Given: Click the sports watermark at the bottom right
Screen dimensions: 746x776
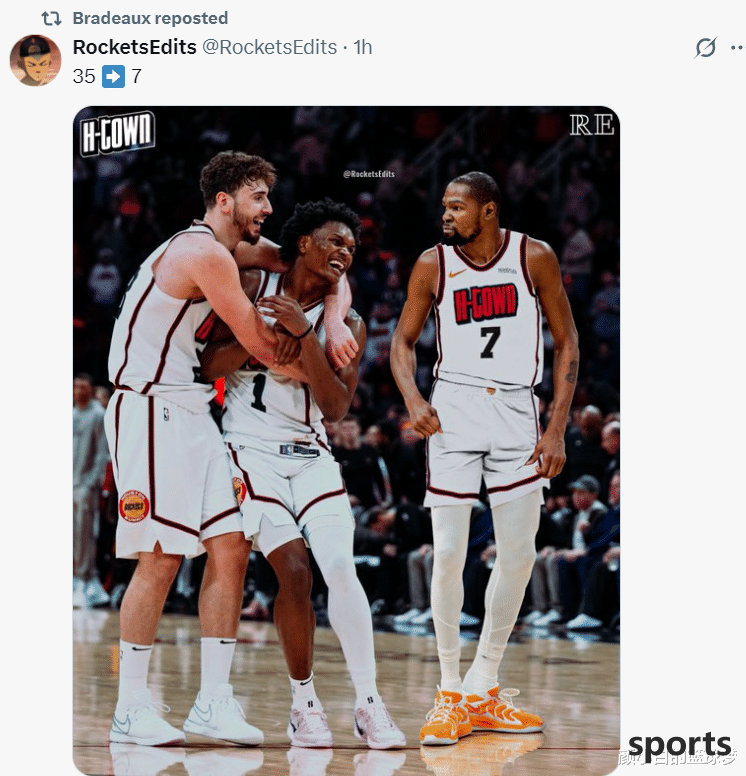Looking at the screenshot, I should [680, 746].
